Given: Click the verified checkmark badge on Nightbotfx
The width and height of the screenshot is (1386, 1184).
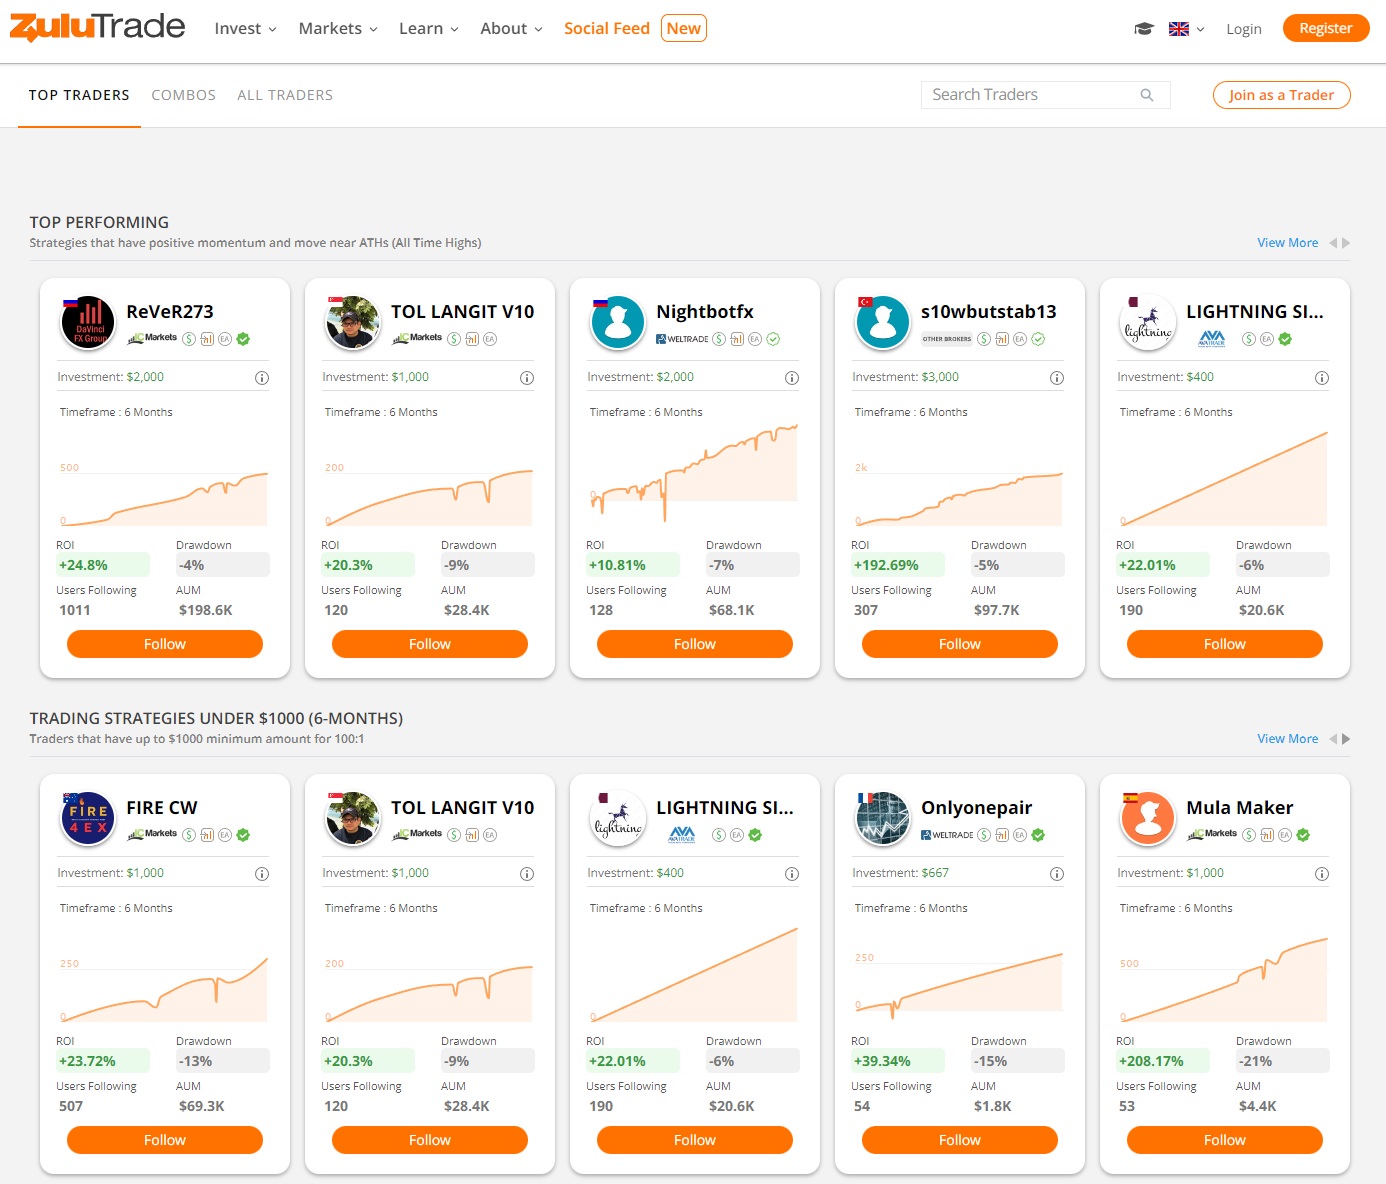Looking at the screenshot, I should click(773, 339).
